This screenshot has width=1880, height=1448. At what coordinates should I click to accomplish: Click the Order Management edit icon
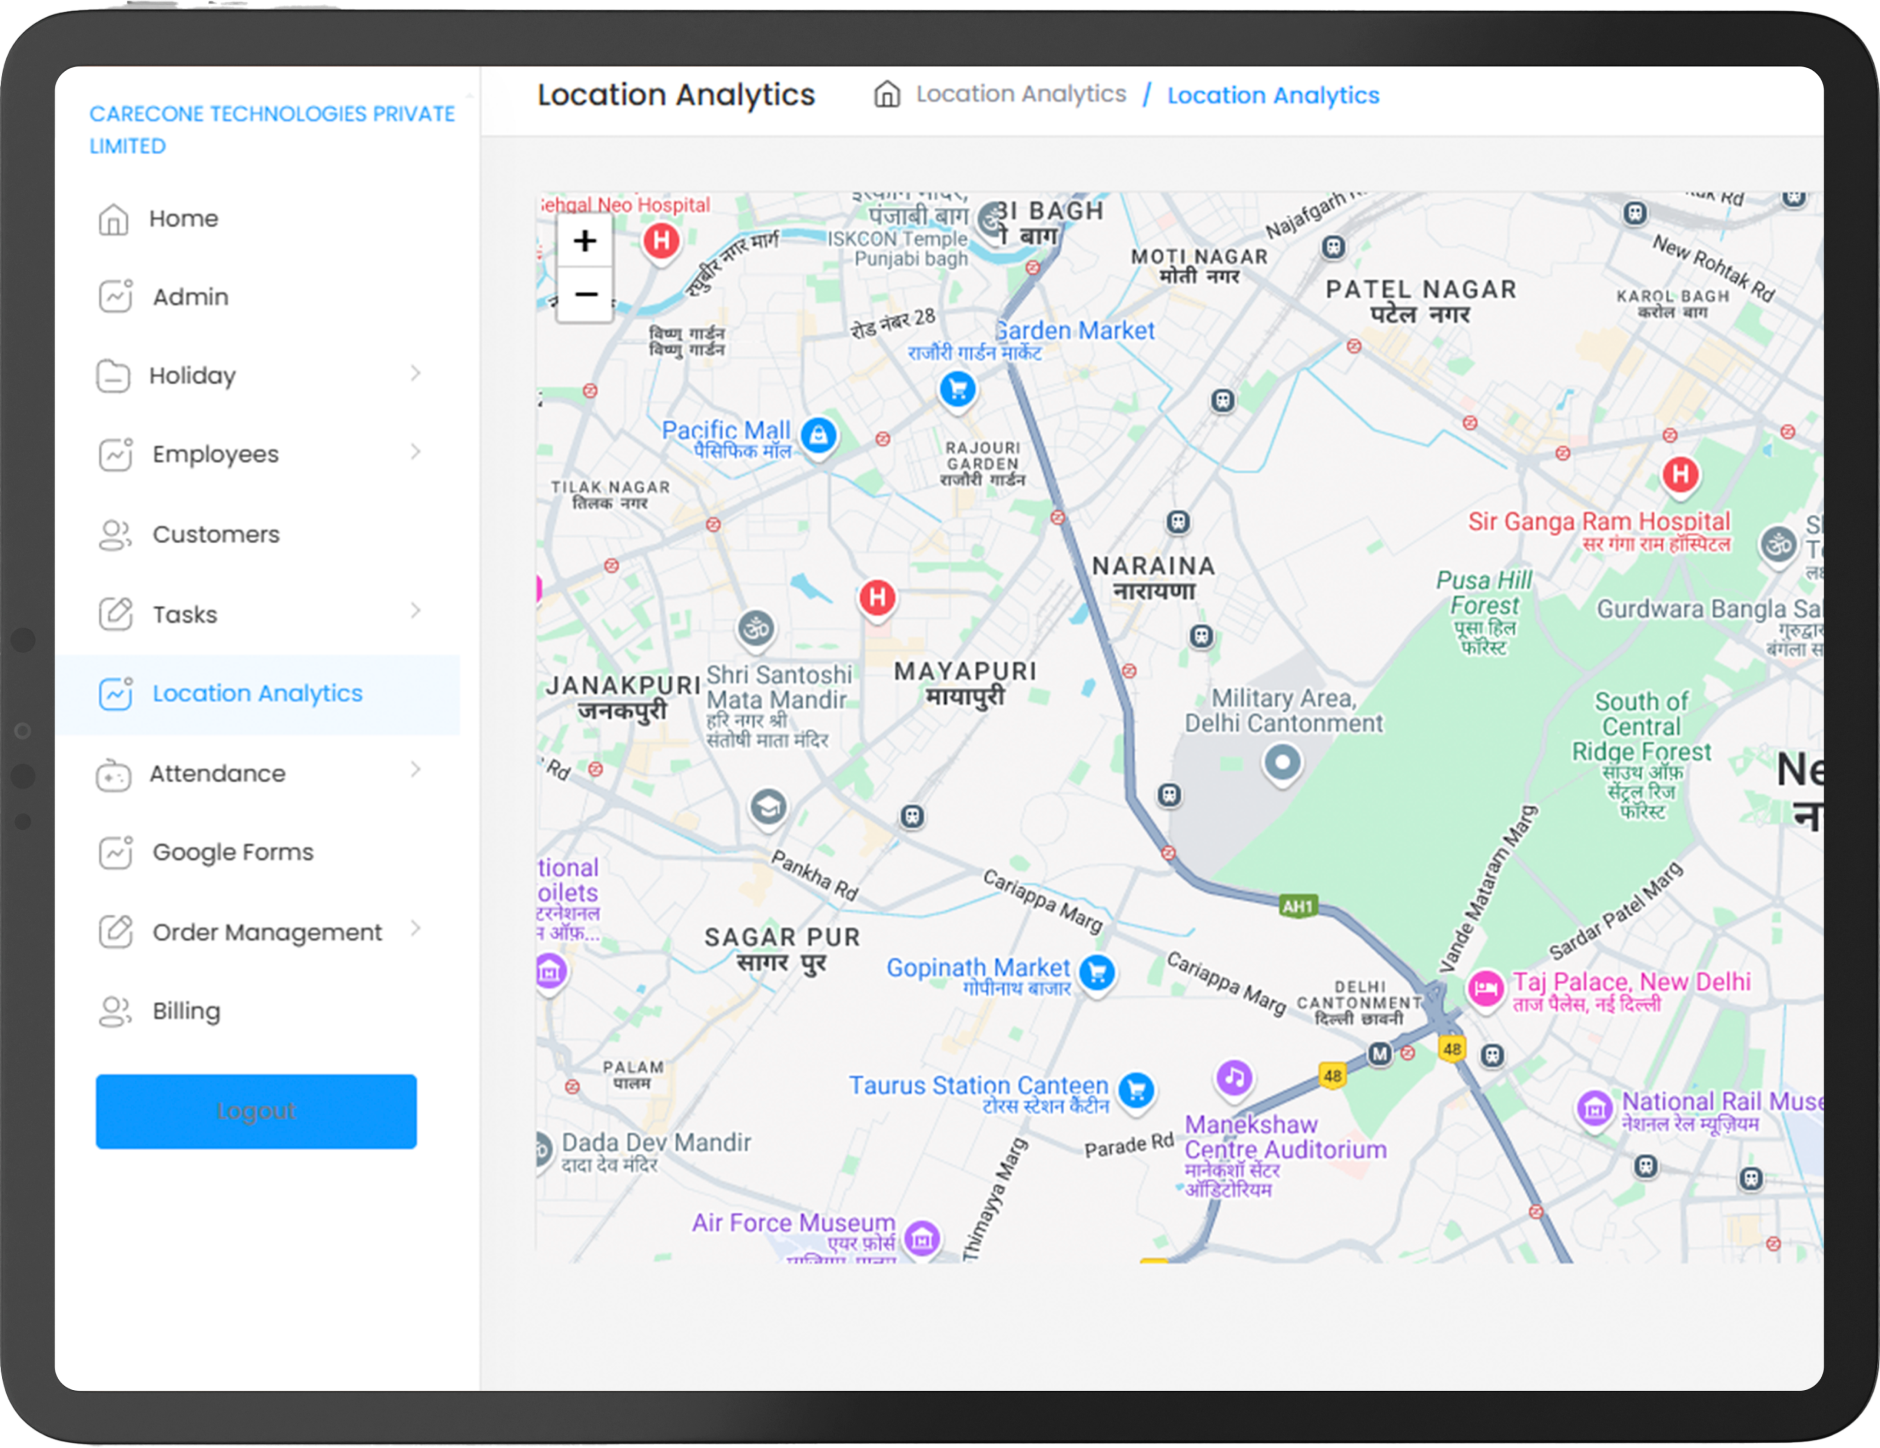[115, 931]
